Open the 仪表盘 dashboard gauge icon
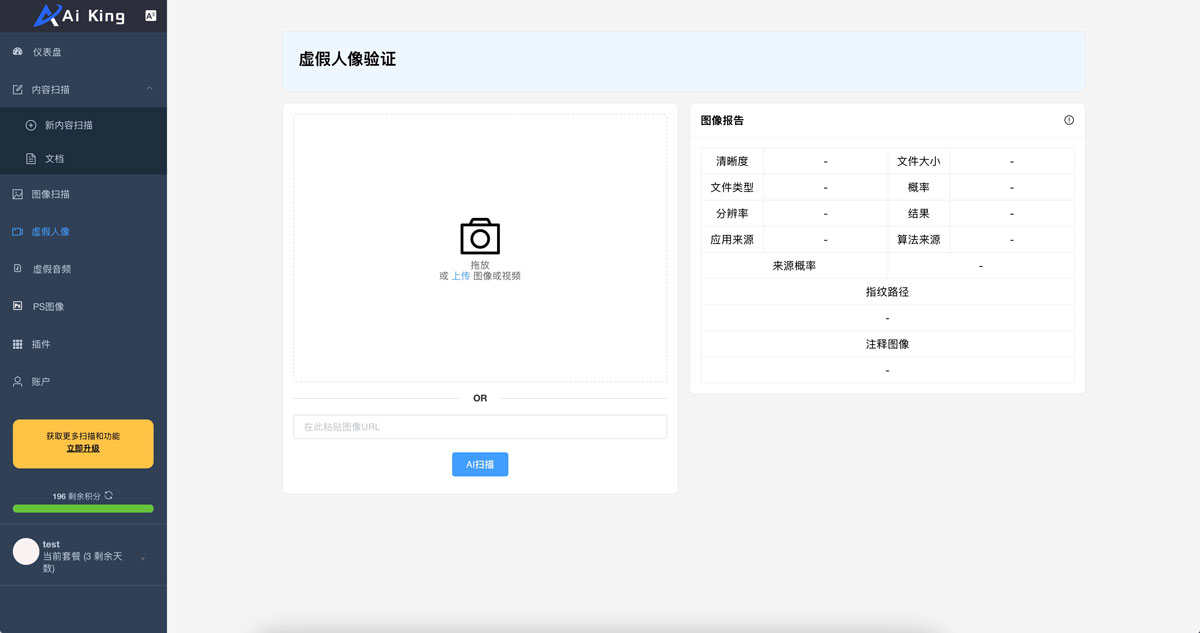 point(17,51)
